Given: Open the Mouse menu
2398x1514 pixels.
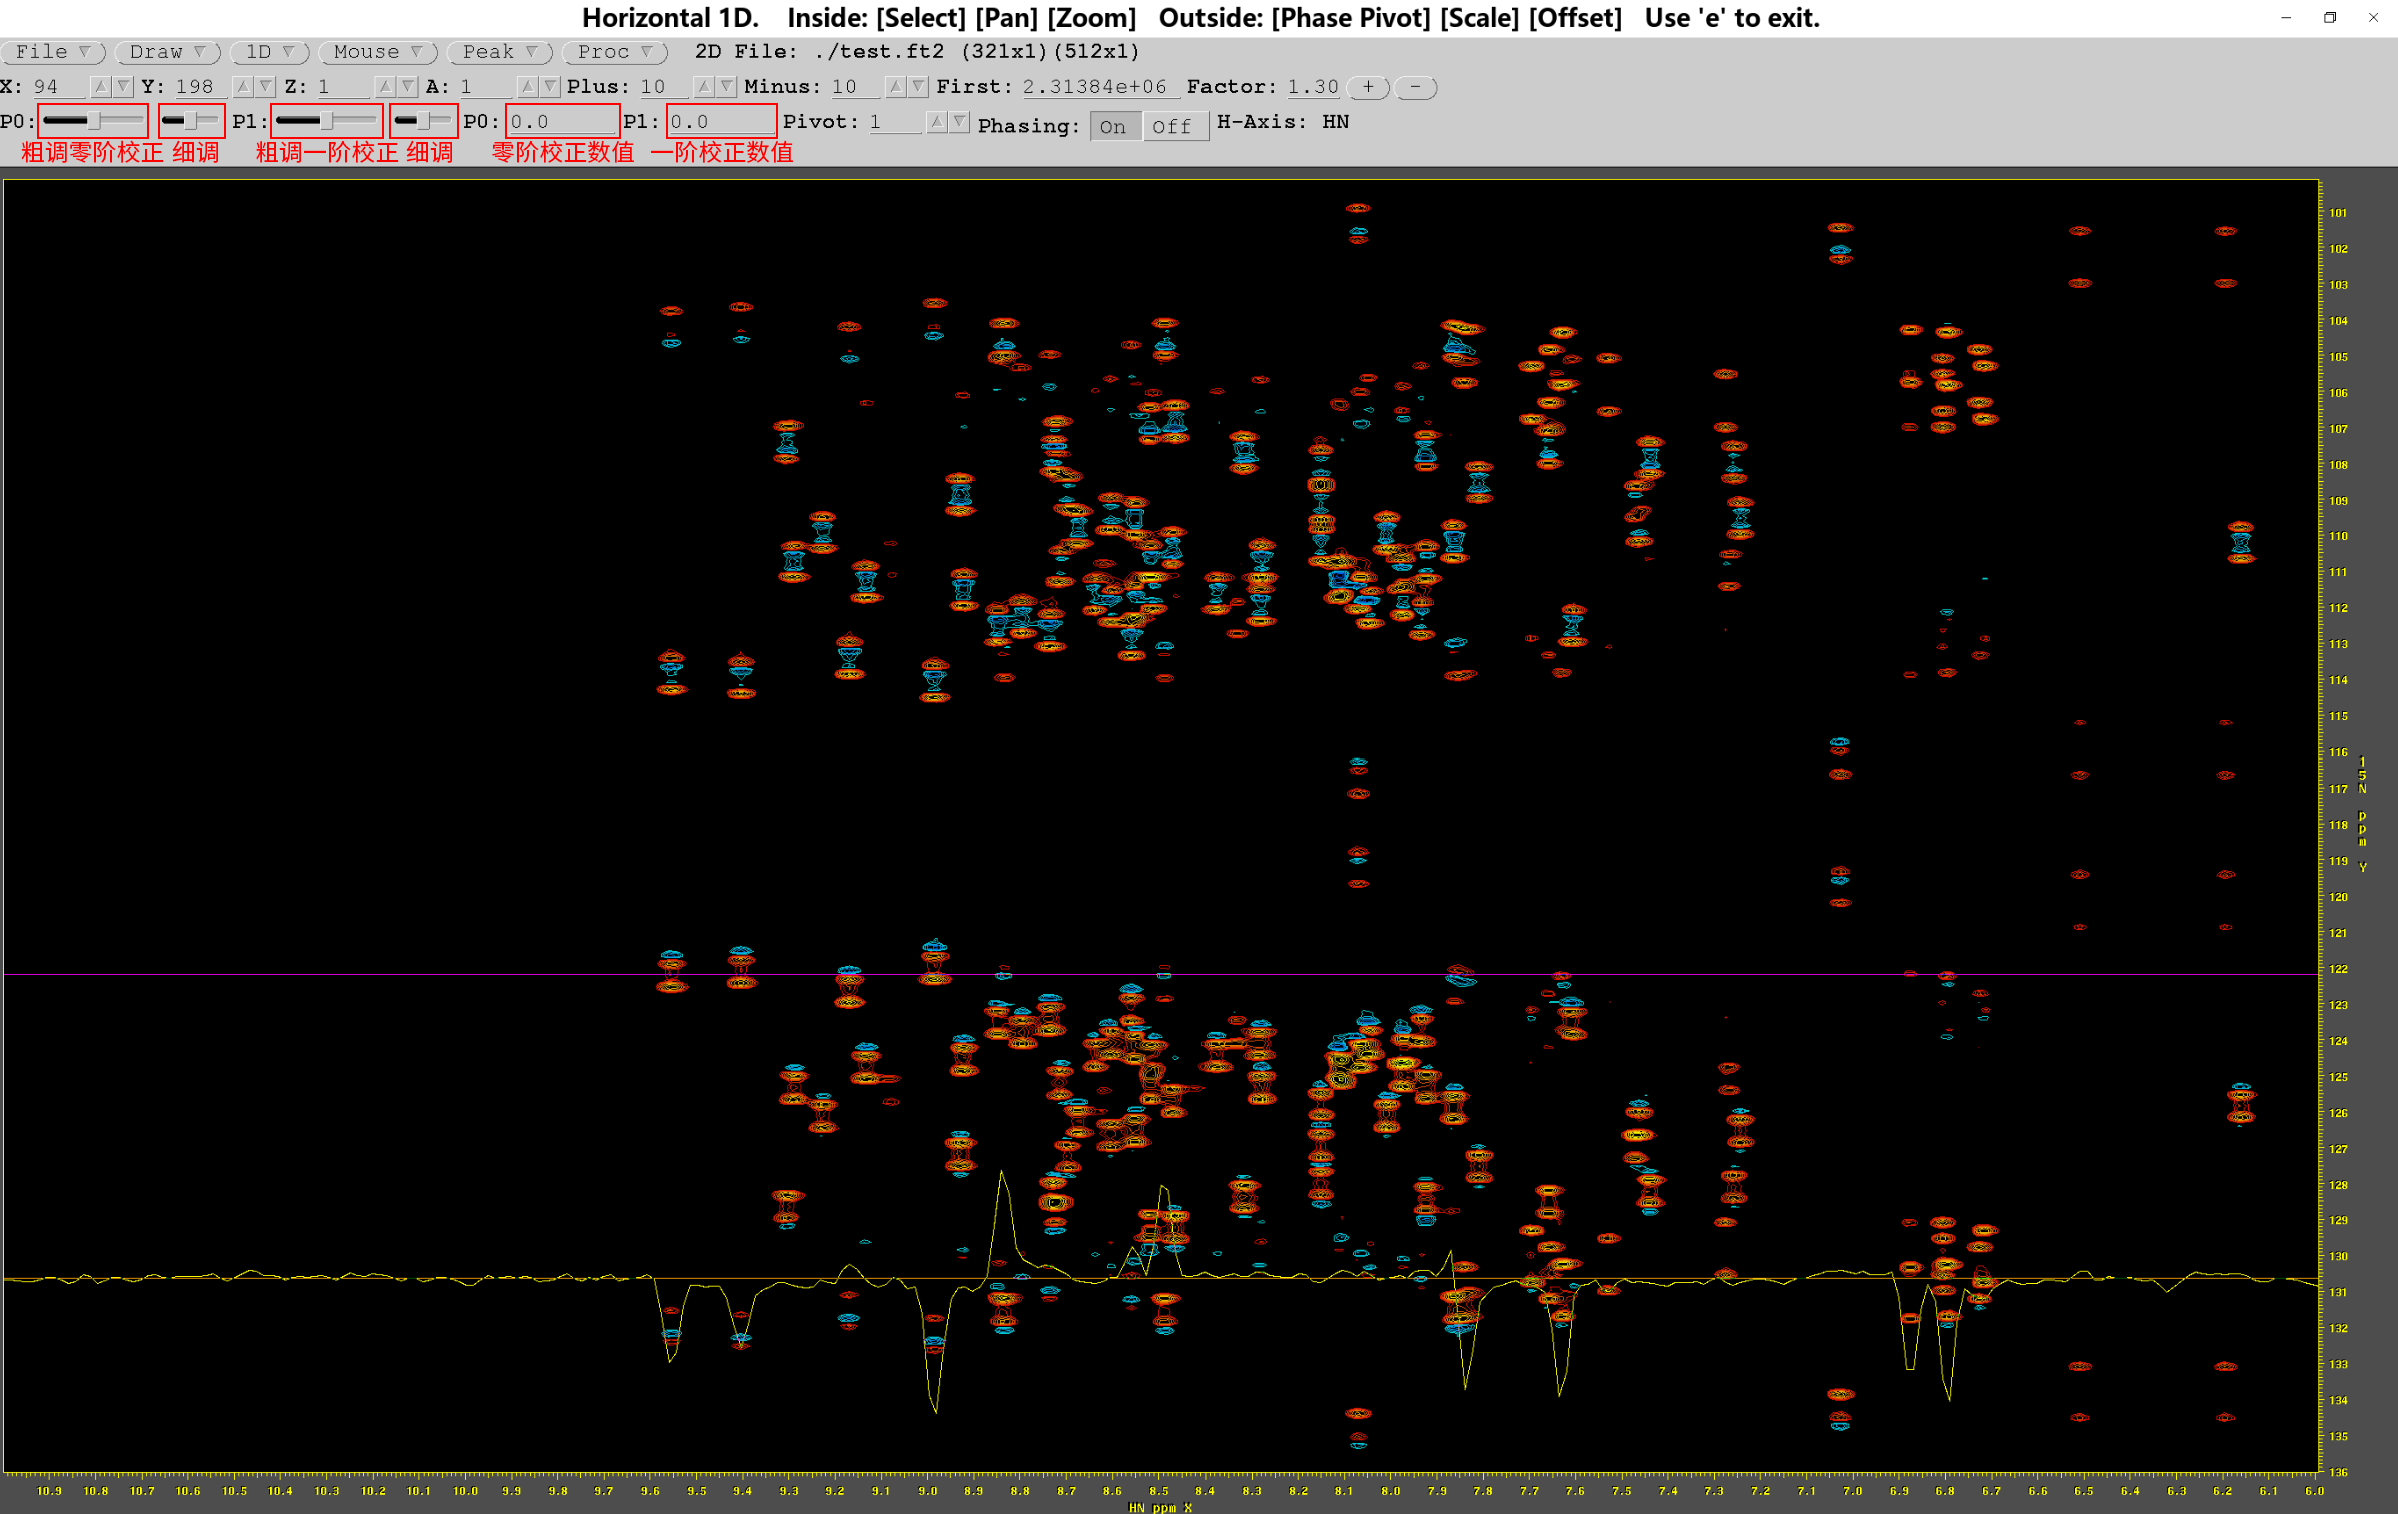Looking at the screenshot, I should click(x=377, y=52).
